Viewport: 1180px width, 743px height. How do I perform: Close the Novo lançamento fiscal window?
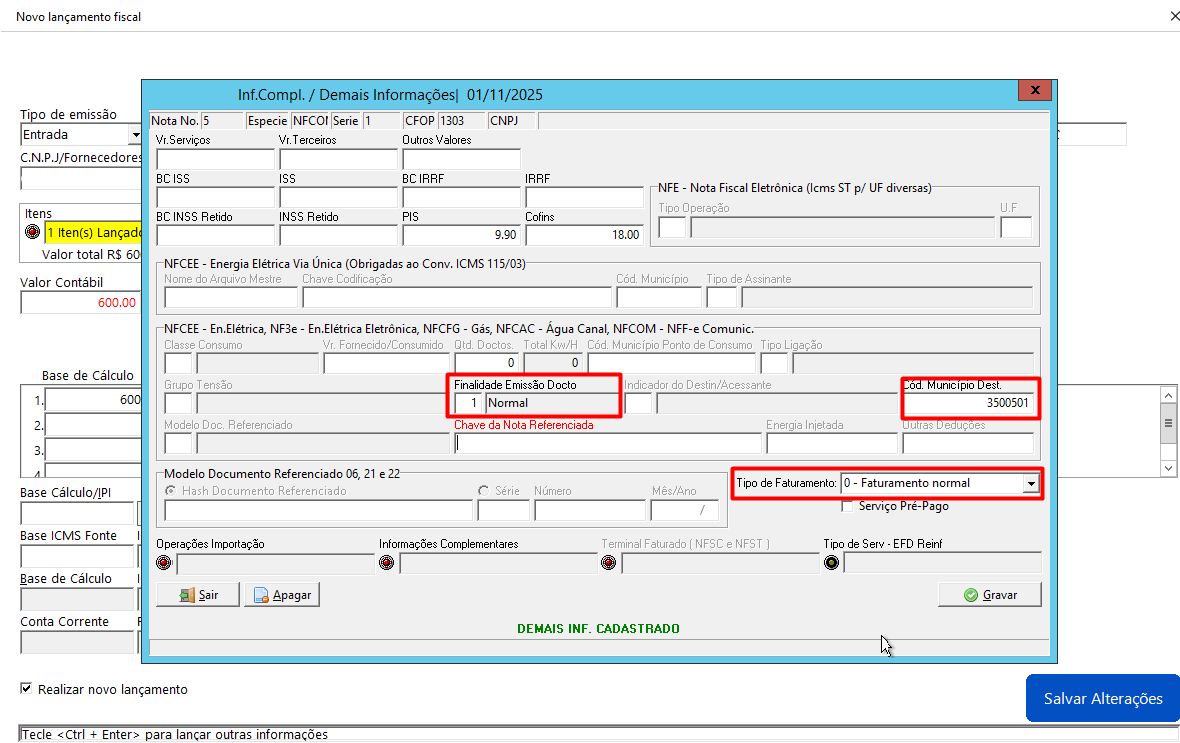coord(1174,16)
